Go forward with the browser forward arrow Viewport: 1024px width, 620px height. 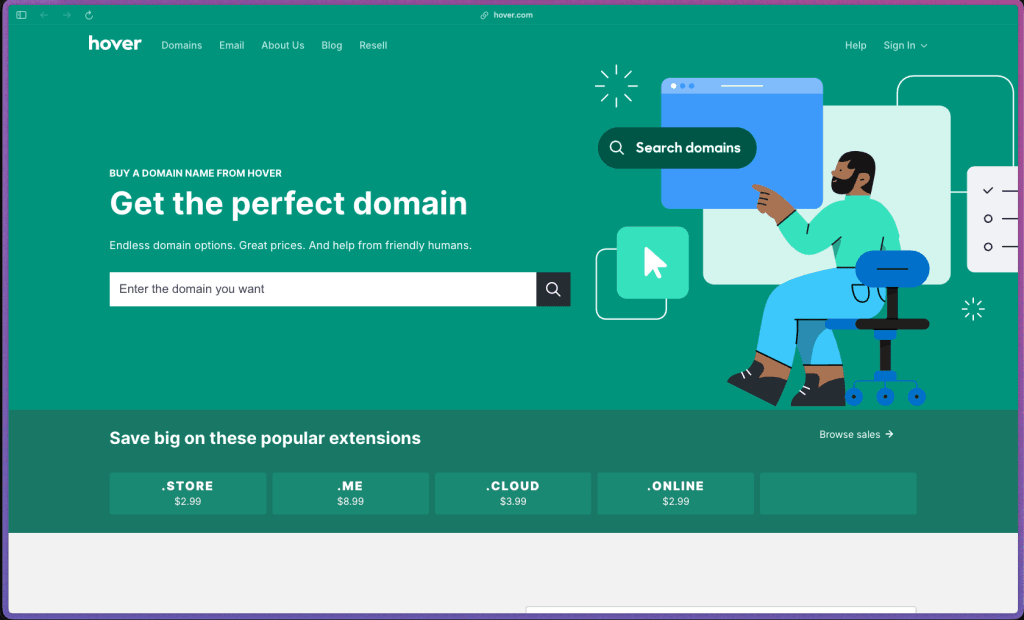click(x=67, y=15)
